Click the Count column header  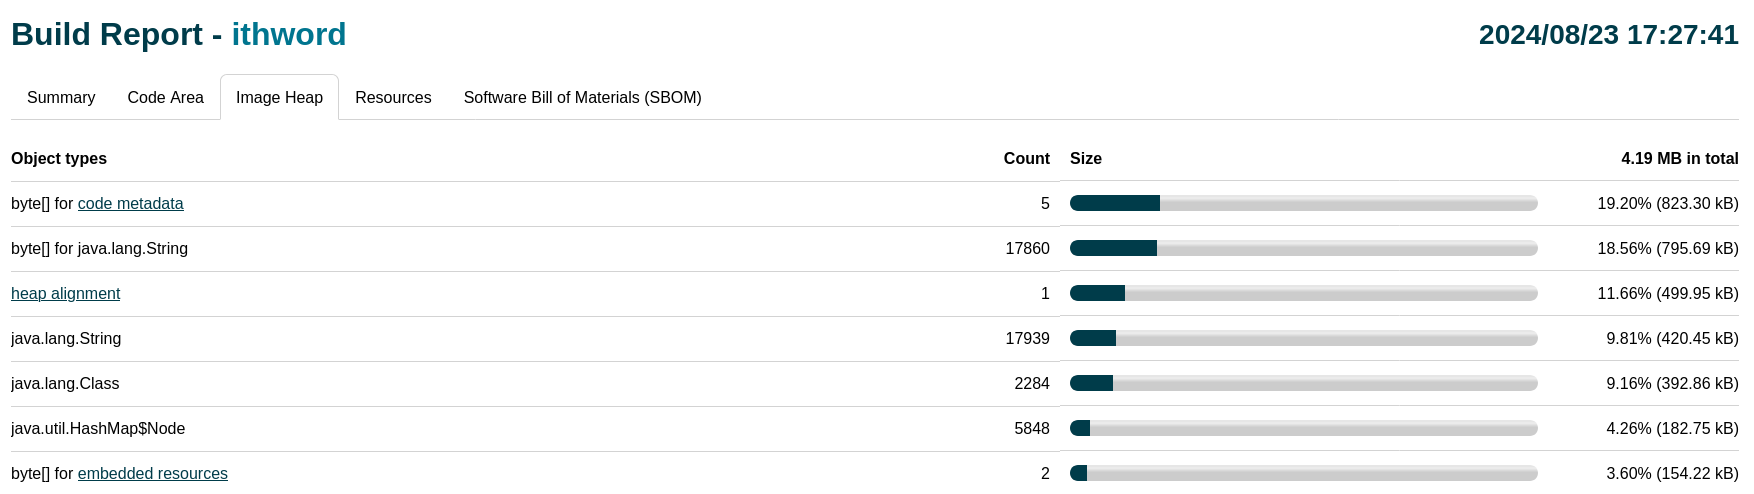(x=1026, y=159)
